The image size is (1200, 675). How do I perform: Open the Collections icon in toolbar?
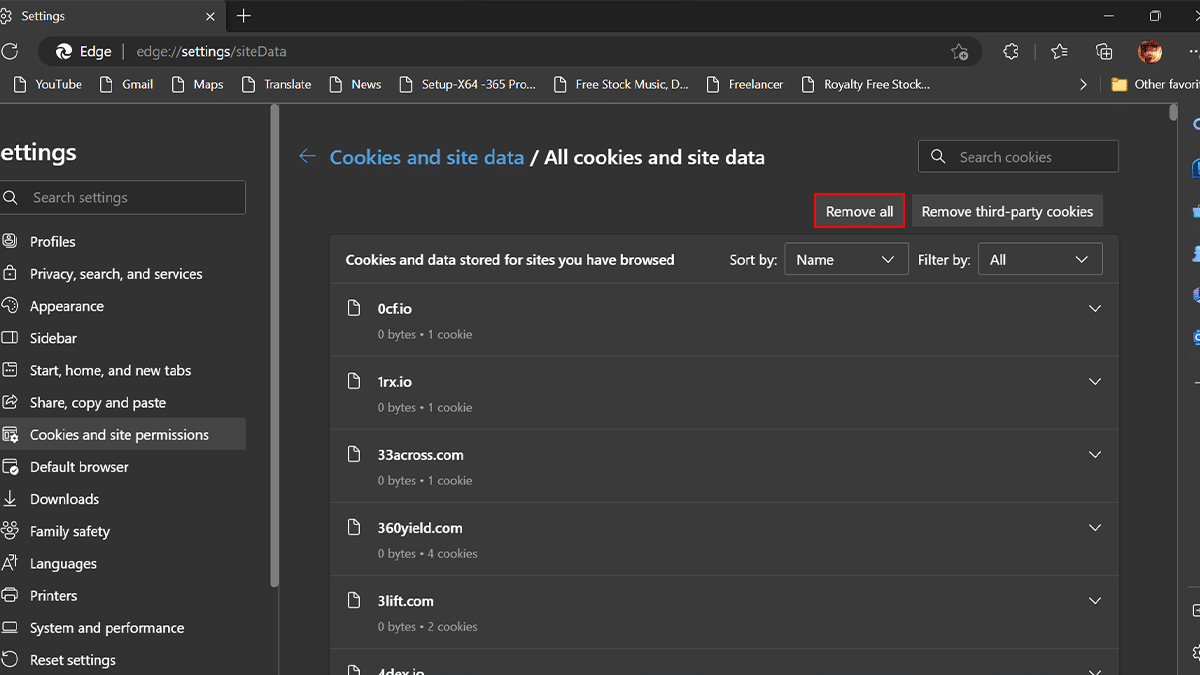pos(1104,52)
